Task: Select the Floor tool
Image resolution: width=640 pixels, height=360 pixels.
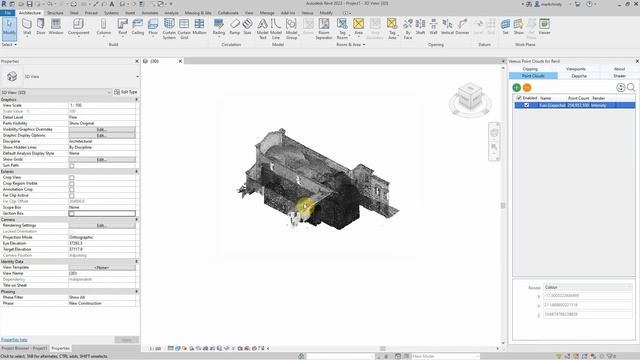Action: [153, 27]
